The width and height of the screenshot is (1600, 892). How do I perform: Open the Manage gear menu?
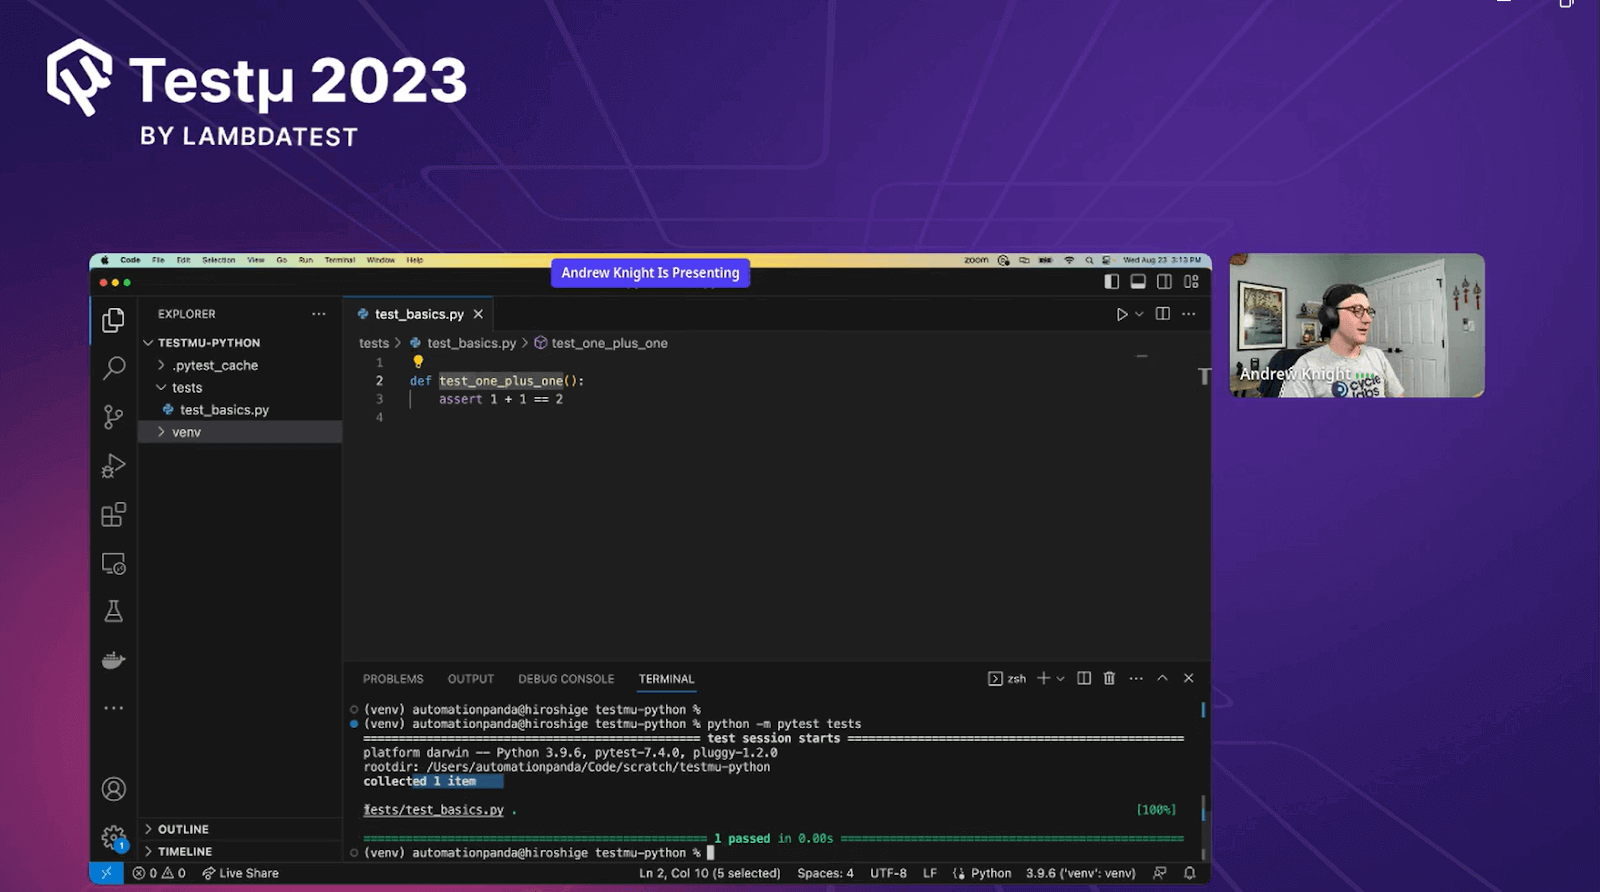point(114,838)
